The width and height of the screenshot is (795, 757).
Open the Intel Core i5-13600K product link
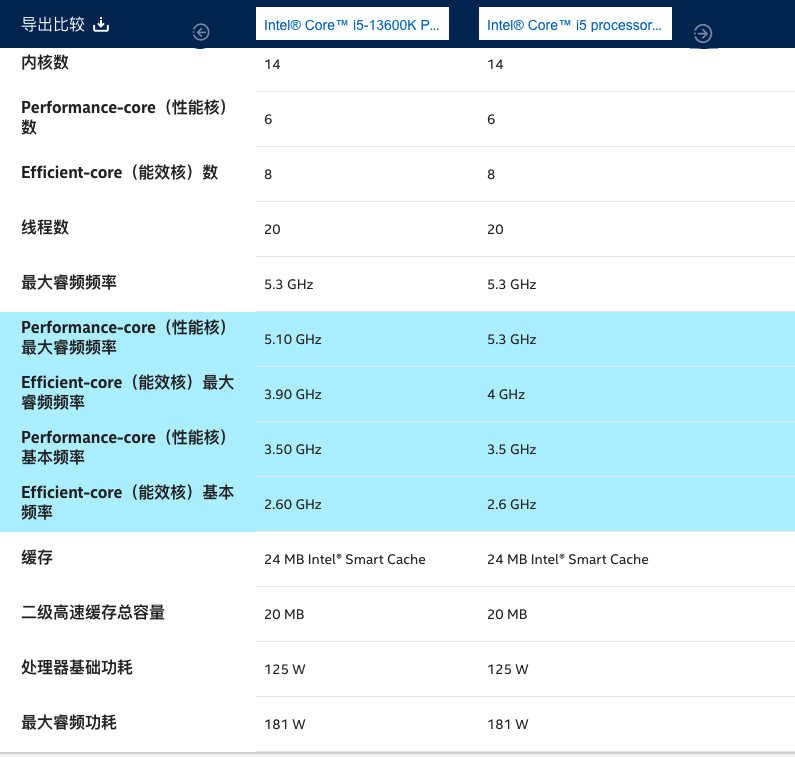(352, 25)
